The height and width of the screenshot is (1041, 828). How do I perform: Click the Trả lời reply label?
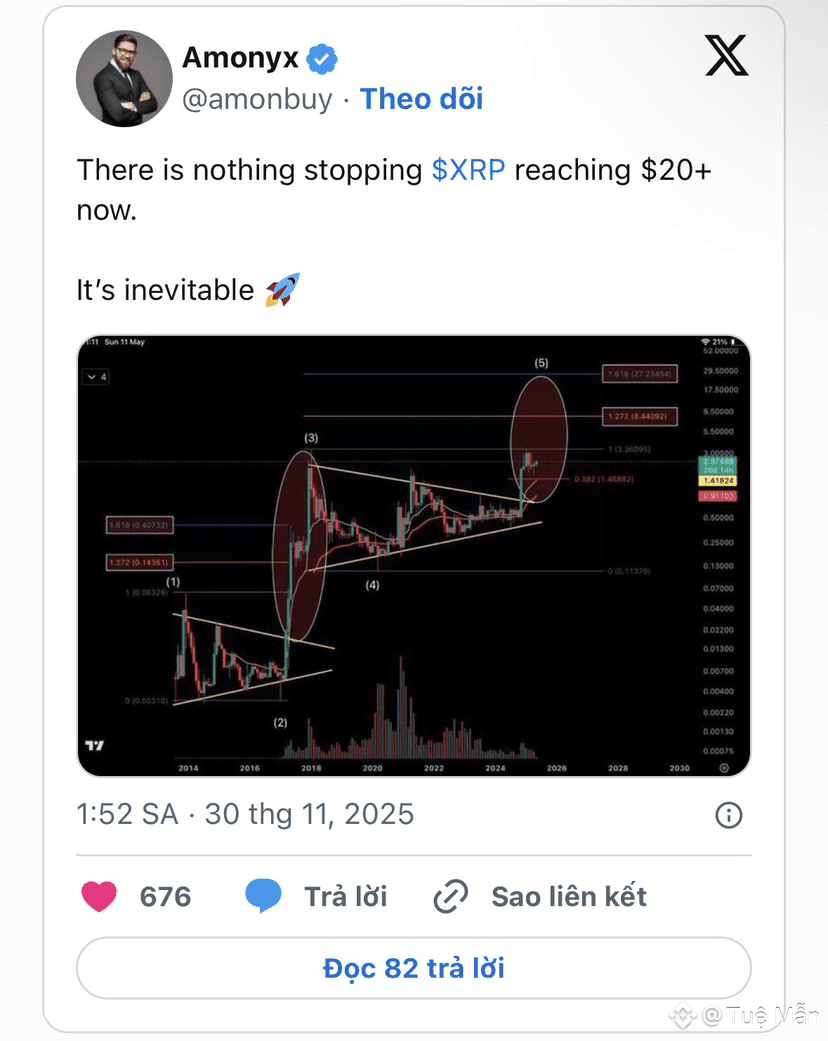click(345, 896)
